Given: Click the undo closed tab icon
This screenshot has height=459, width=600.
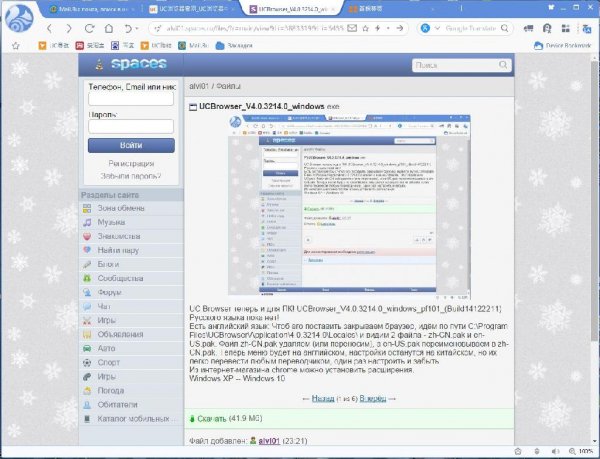Looking at the screenshot, I should click(x=128, y=28).
